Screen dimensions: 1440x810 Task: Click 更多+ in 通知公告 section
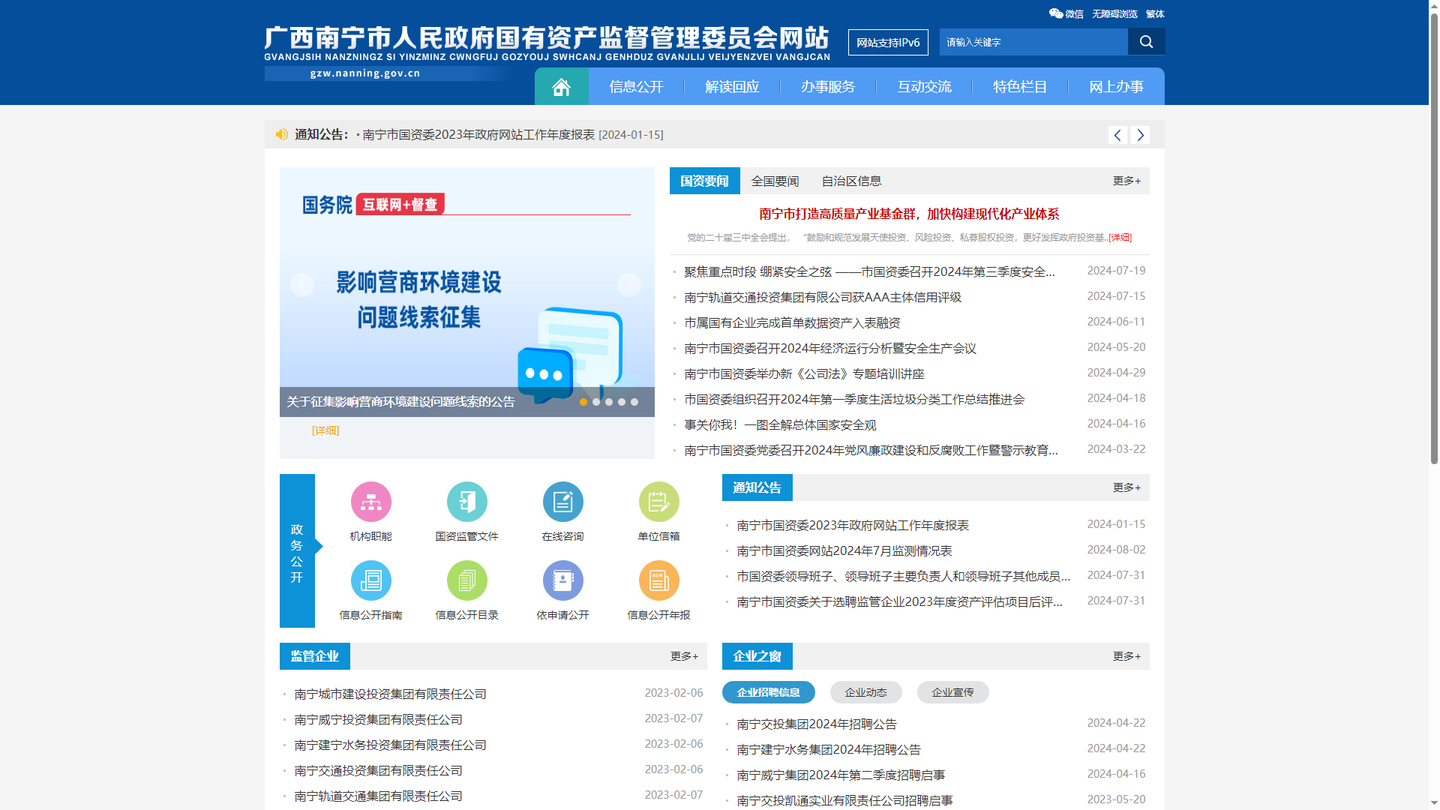1127,488
